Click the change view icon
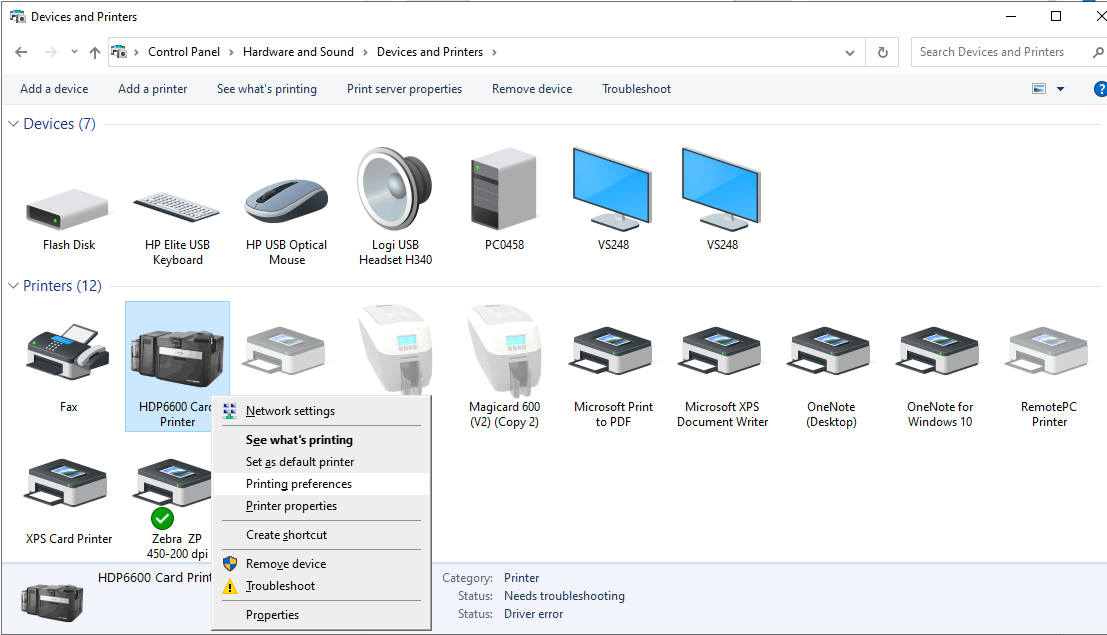The height and width of the screenshot is (635, 1107). coord(1039,89)
